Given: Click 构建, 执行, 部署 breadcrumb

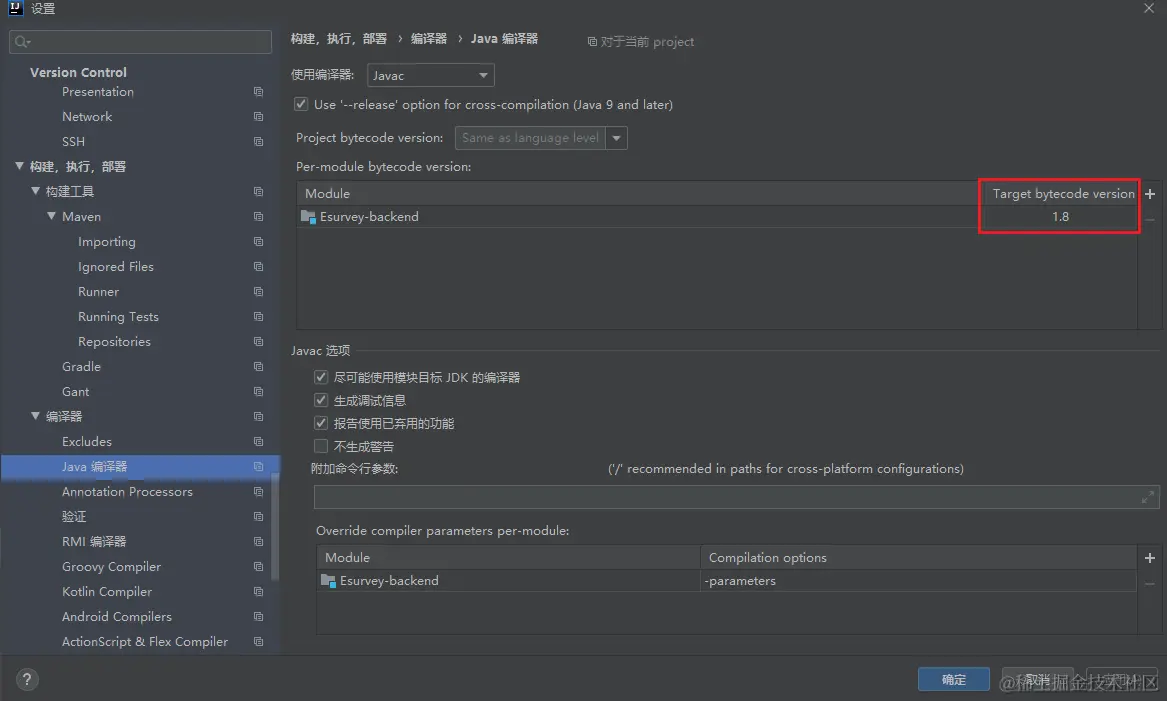Looking at the screenshot, I should pyautogui.click(x=339, y=39).
